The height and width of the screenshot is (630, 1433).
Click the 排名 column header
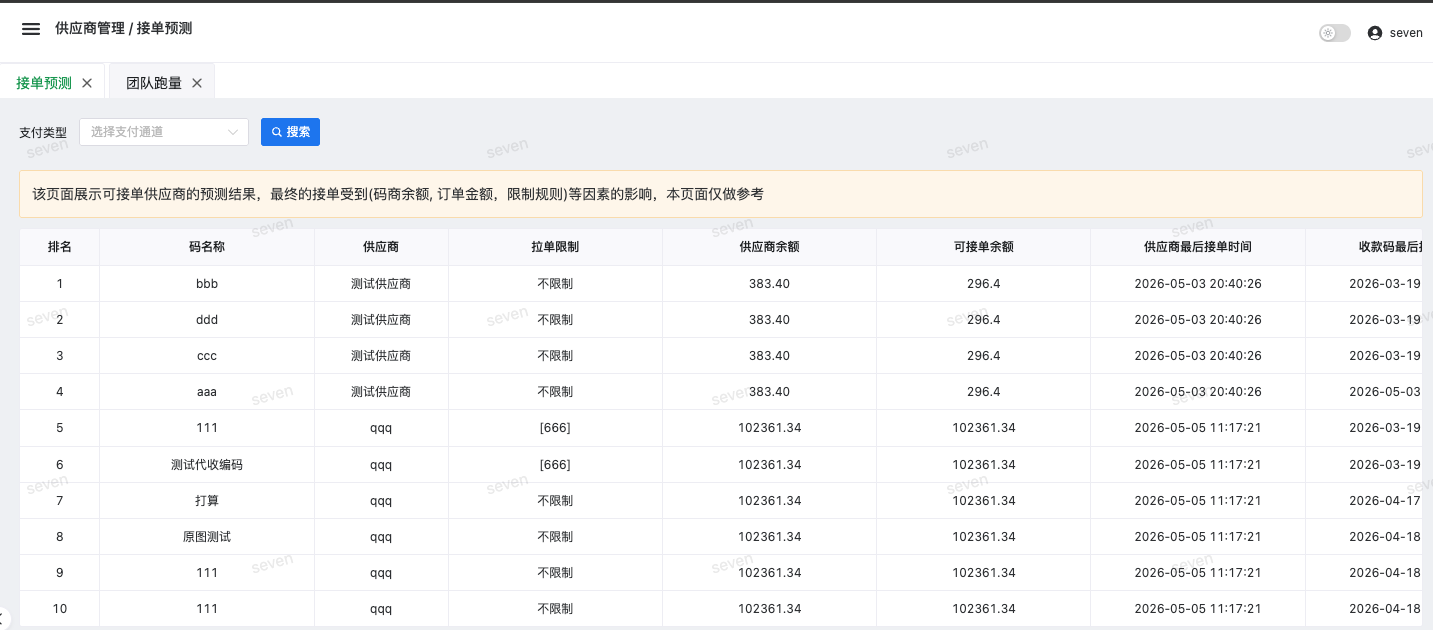click(60, 247)
